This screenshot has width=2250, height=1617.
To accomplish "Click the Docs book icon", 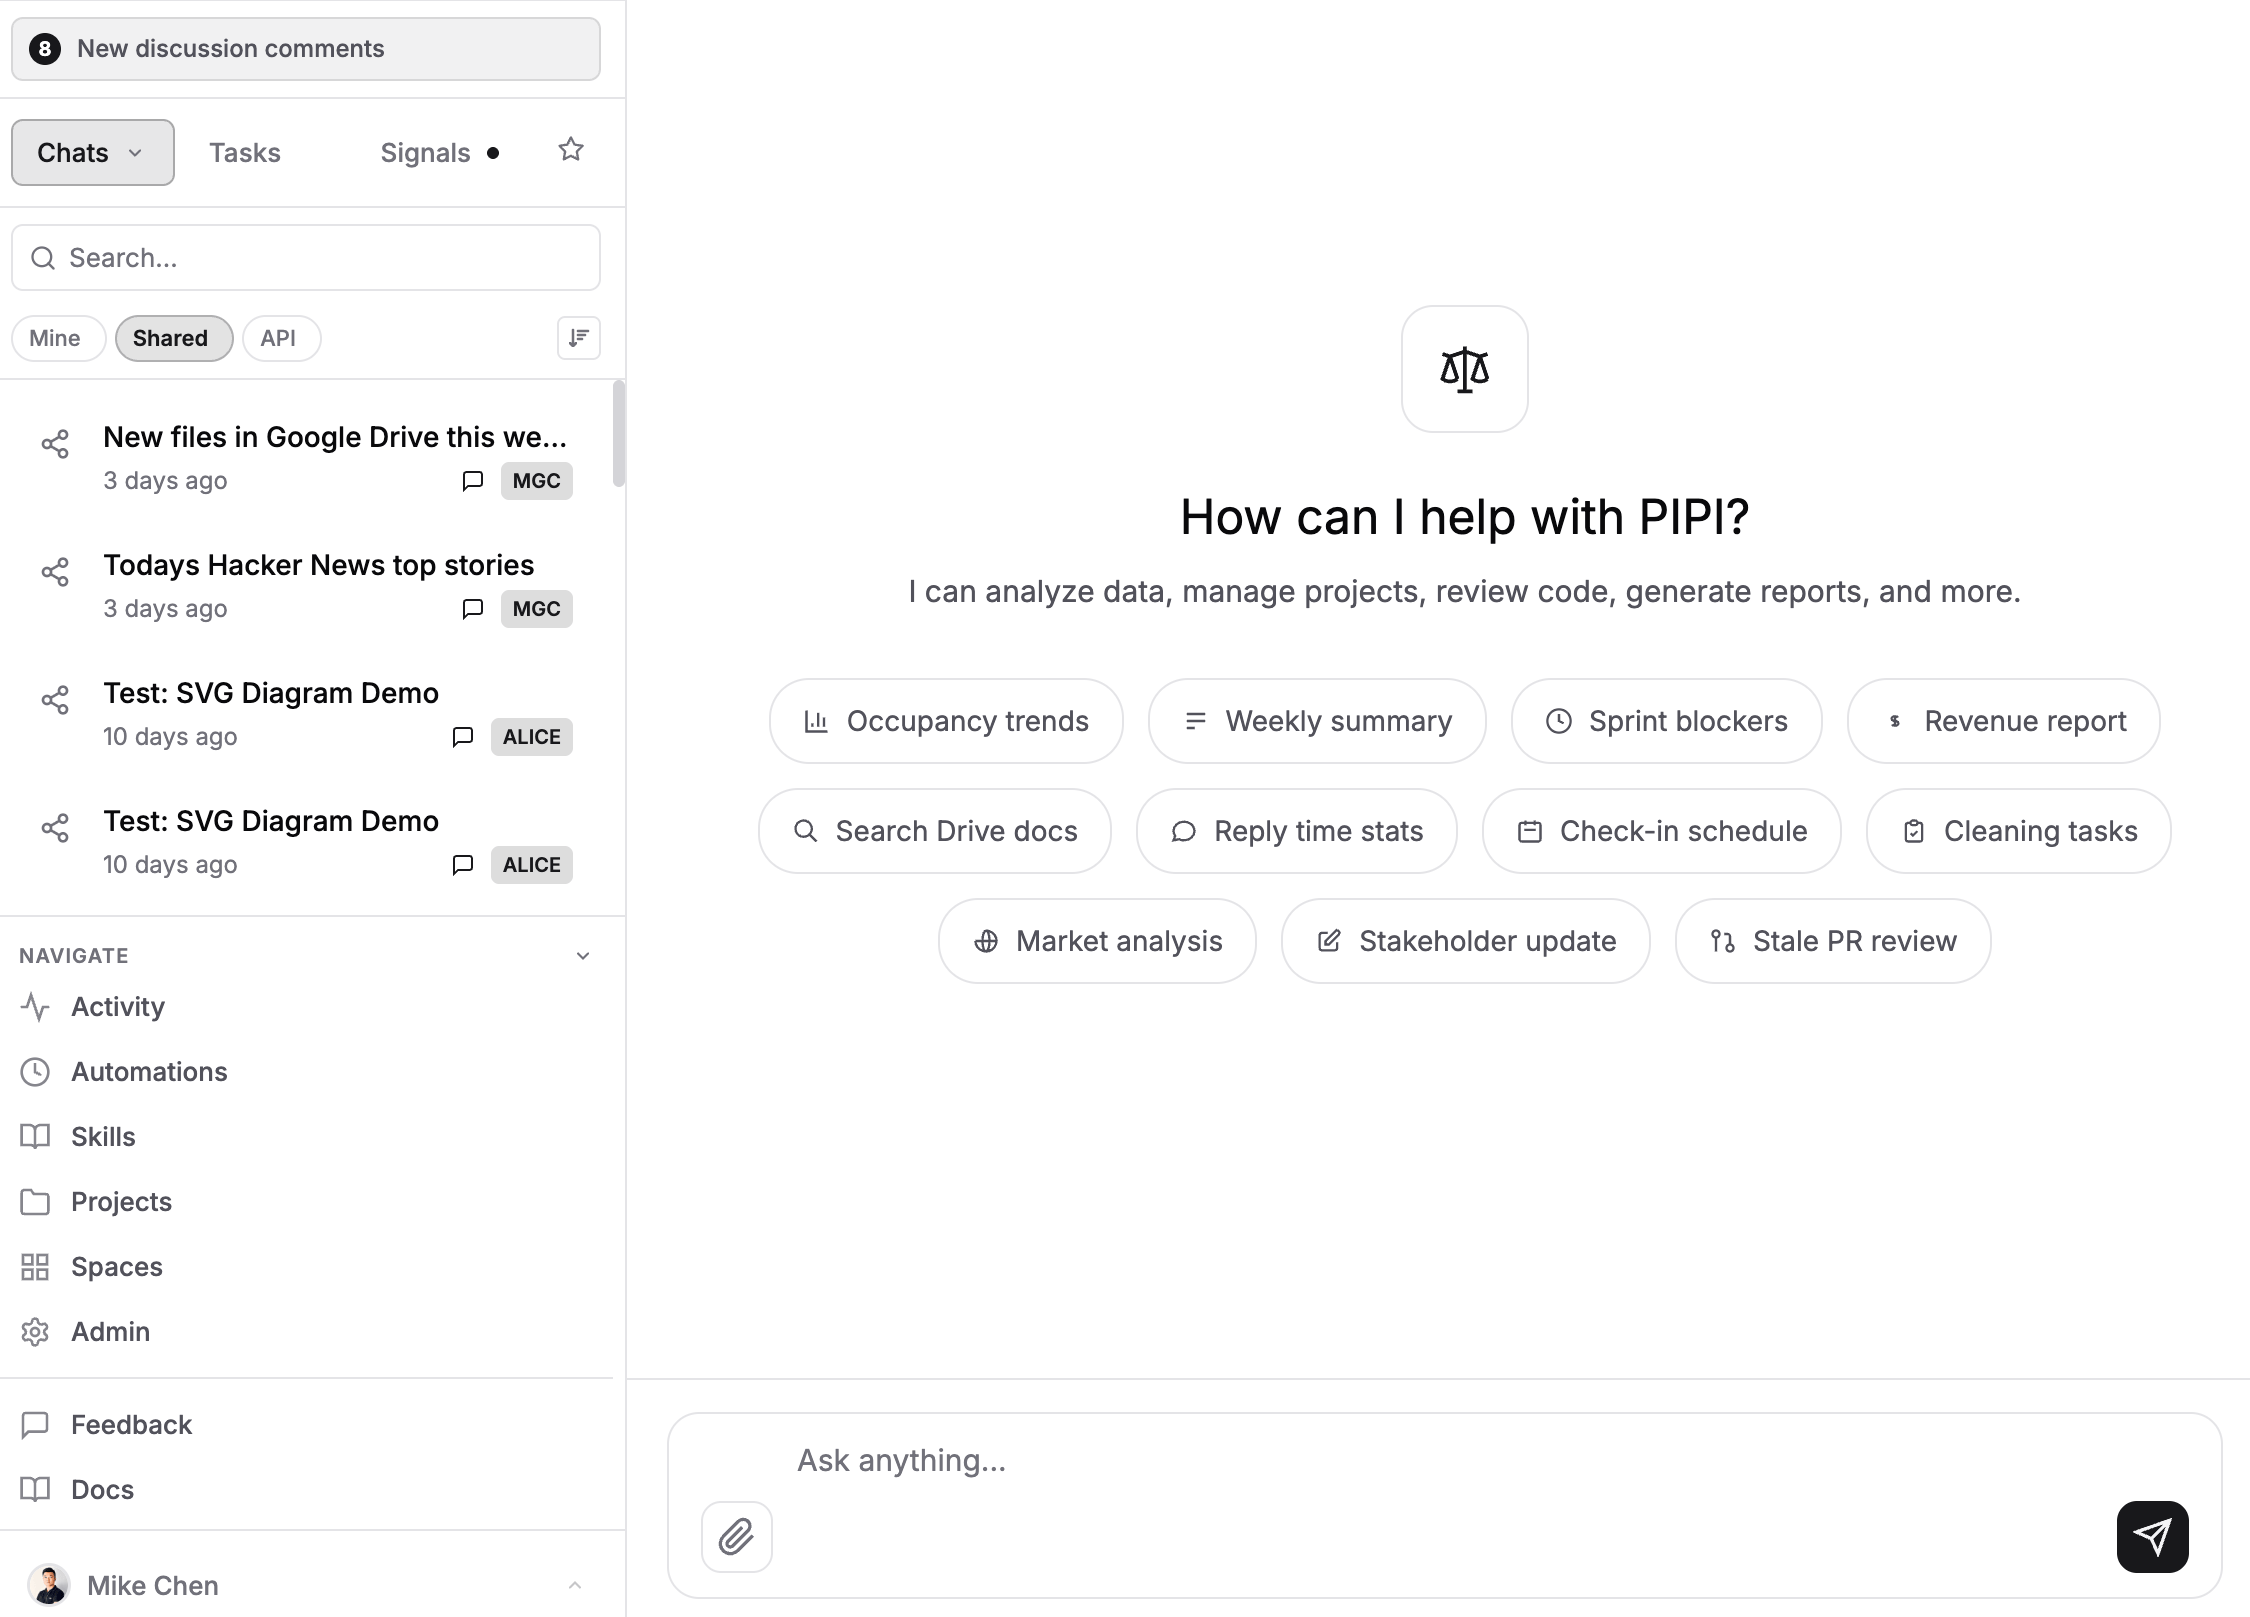I will (x=35, y=1490).
